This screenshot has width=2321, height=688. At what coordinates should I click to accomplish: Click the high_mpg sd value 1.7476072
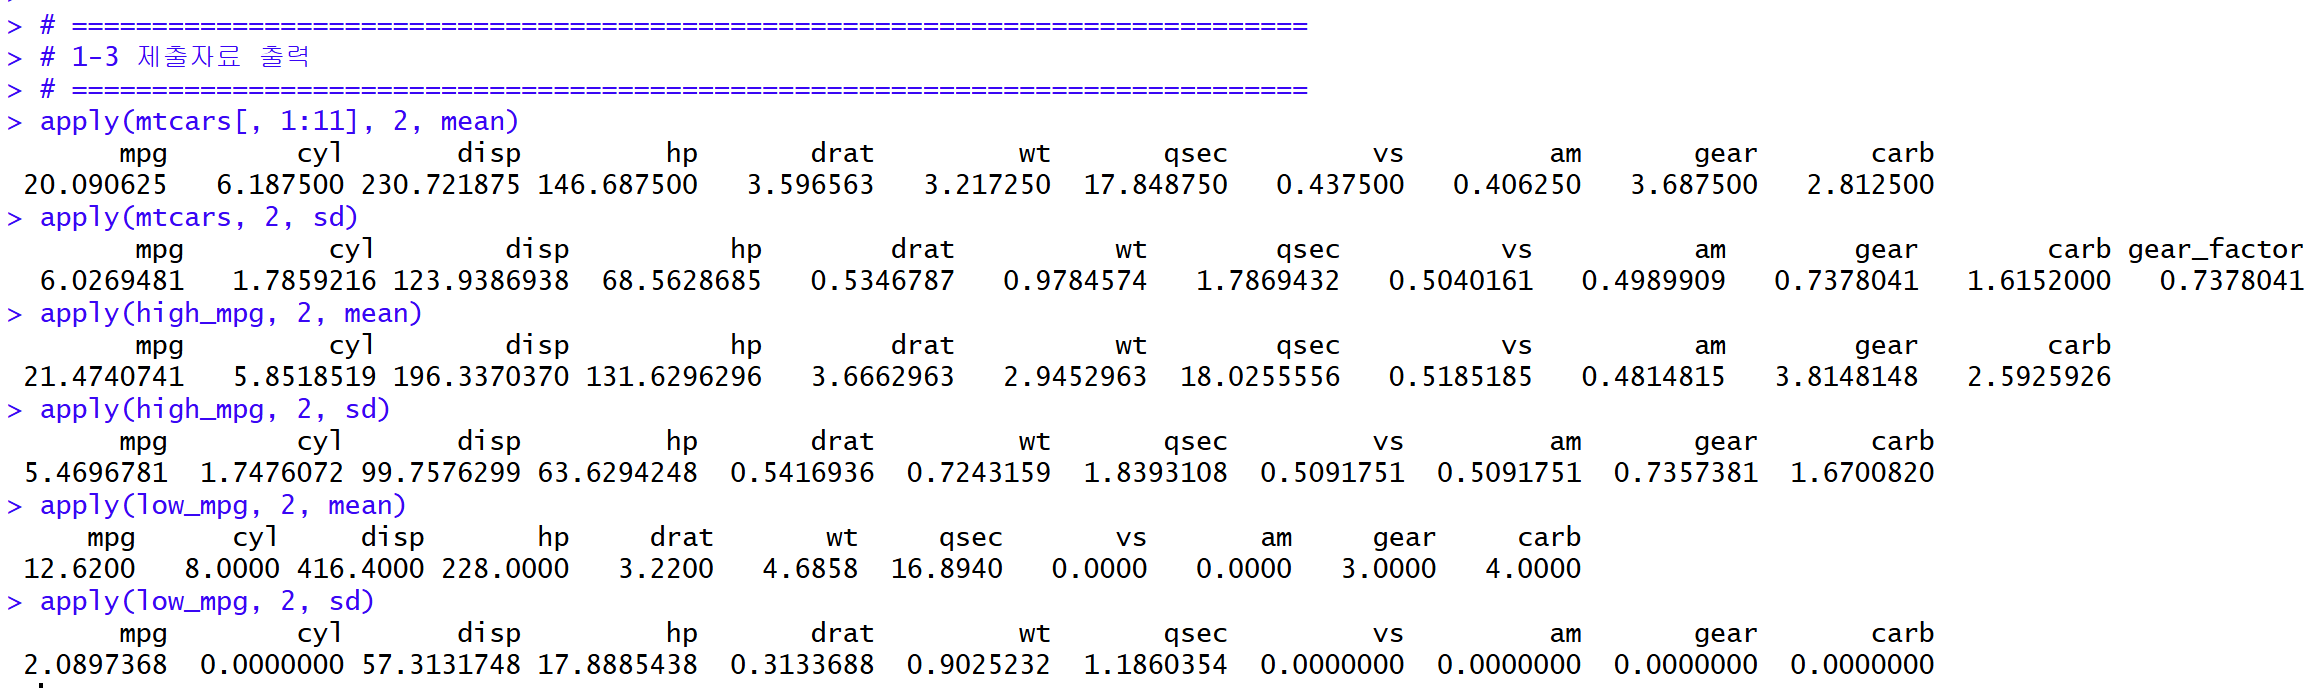272,473
